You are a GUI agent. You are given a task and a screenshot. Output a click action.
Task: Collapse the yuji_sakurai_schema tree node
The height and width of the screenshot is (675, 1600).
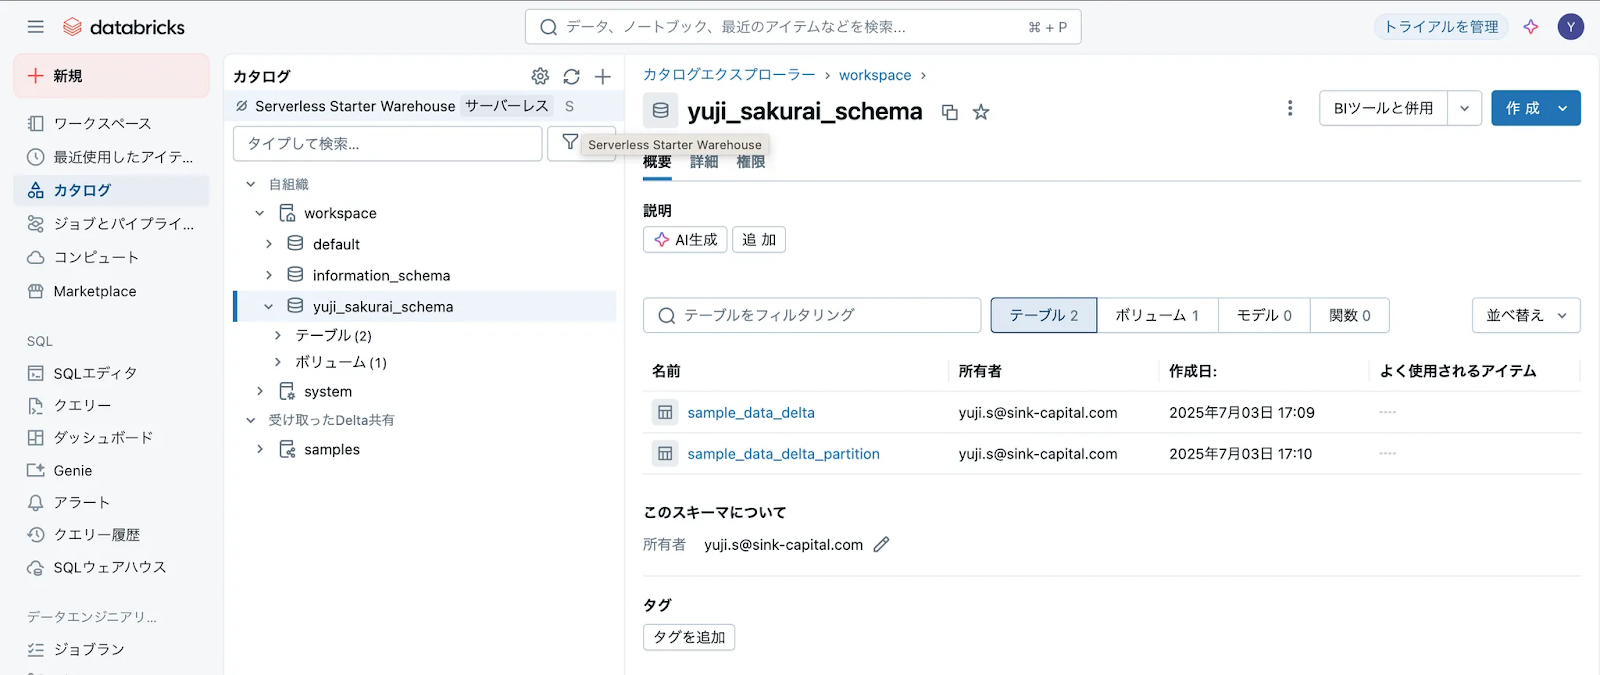pyautogui.click(x=269, y=307)
